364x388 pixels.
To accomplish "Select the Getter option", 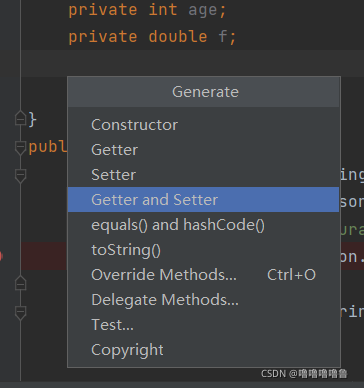I will tap(203, 150).
